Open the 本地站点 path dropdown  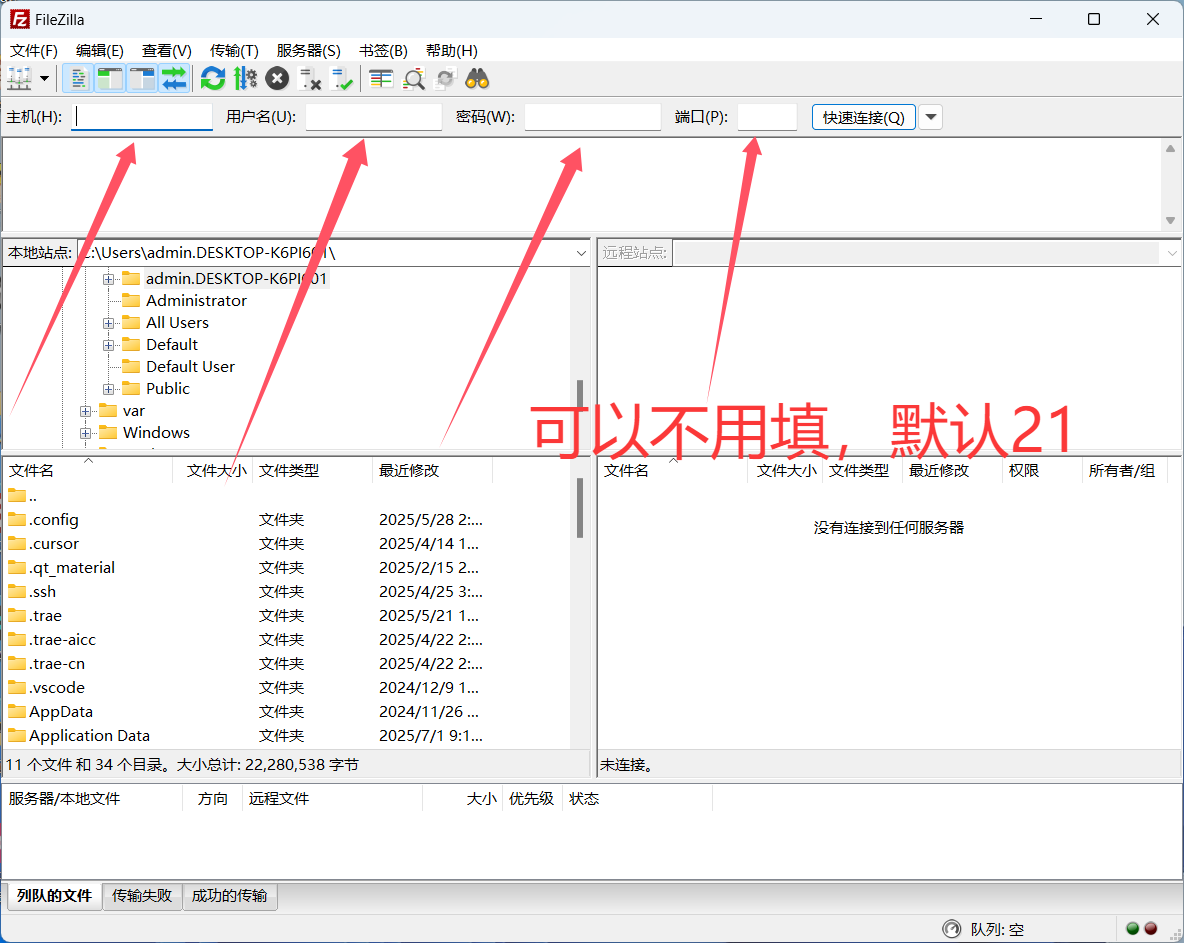[x=581, y=253]
